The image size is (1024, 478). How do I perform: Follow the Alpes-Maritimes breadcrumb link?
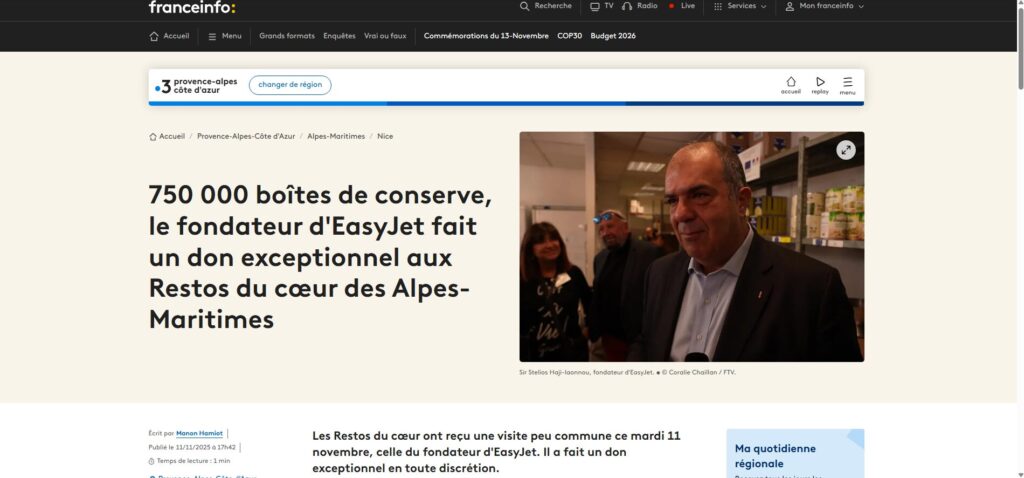click(336, 136)
